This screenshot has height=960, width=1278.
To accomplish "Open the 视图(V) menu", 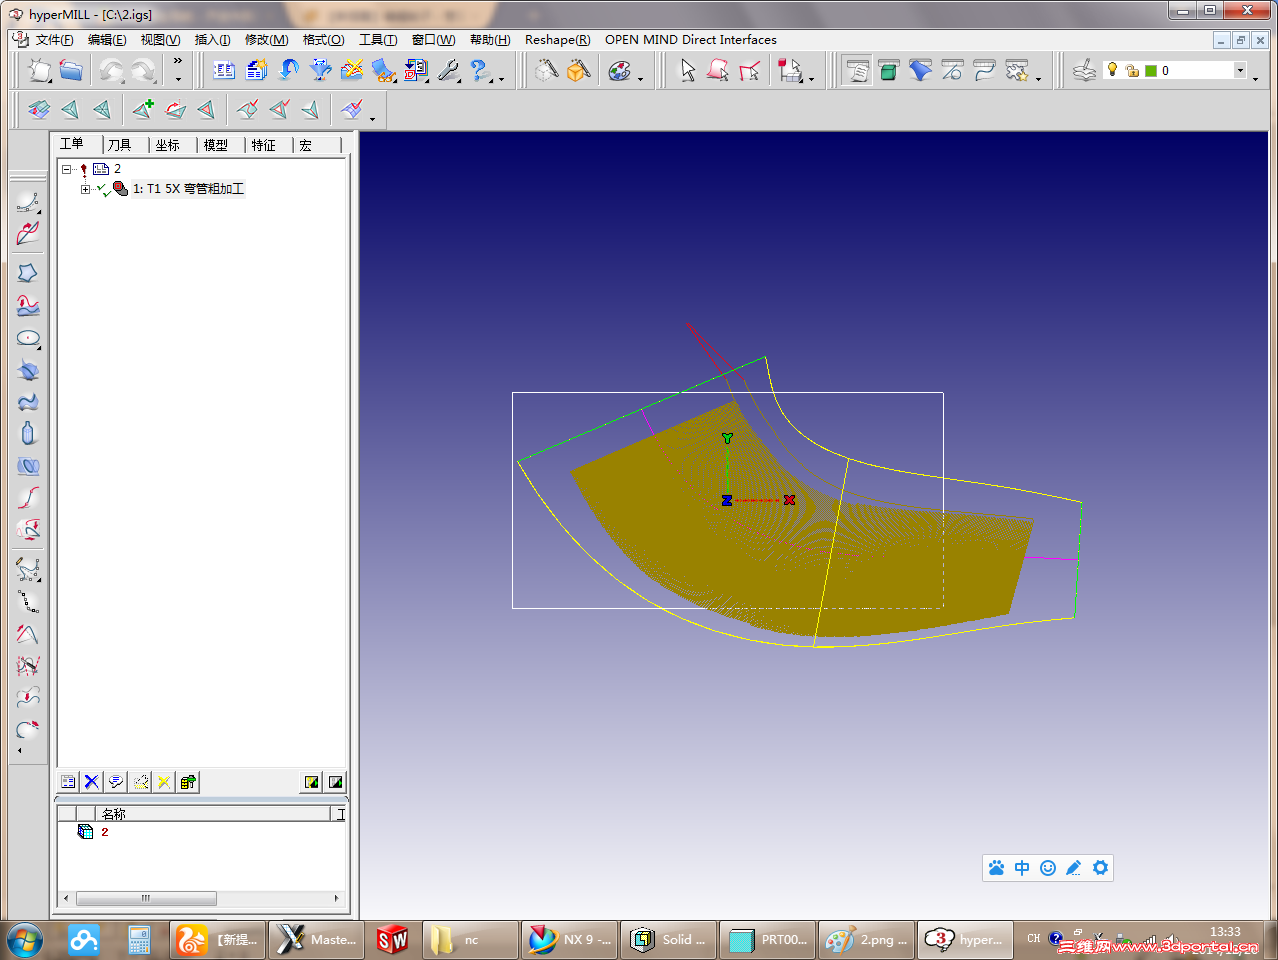I will pos(160,40).
